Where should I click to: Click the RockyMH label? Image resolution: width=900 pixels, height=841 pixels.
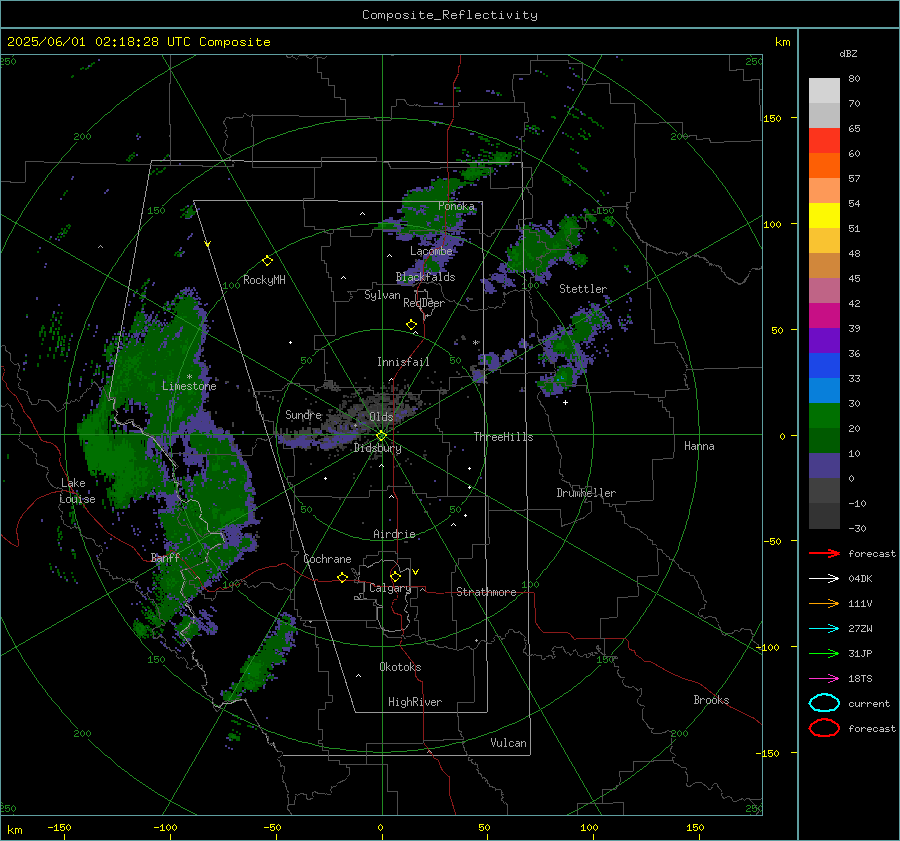point(264,280)
